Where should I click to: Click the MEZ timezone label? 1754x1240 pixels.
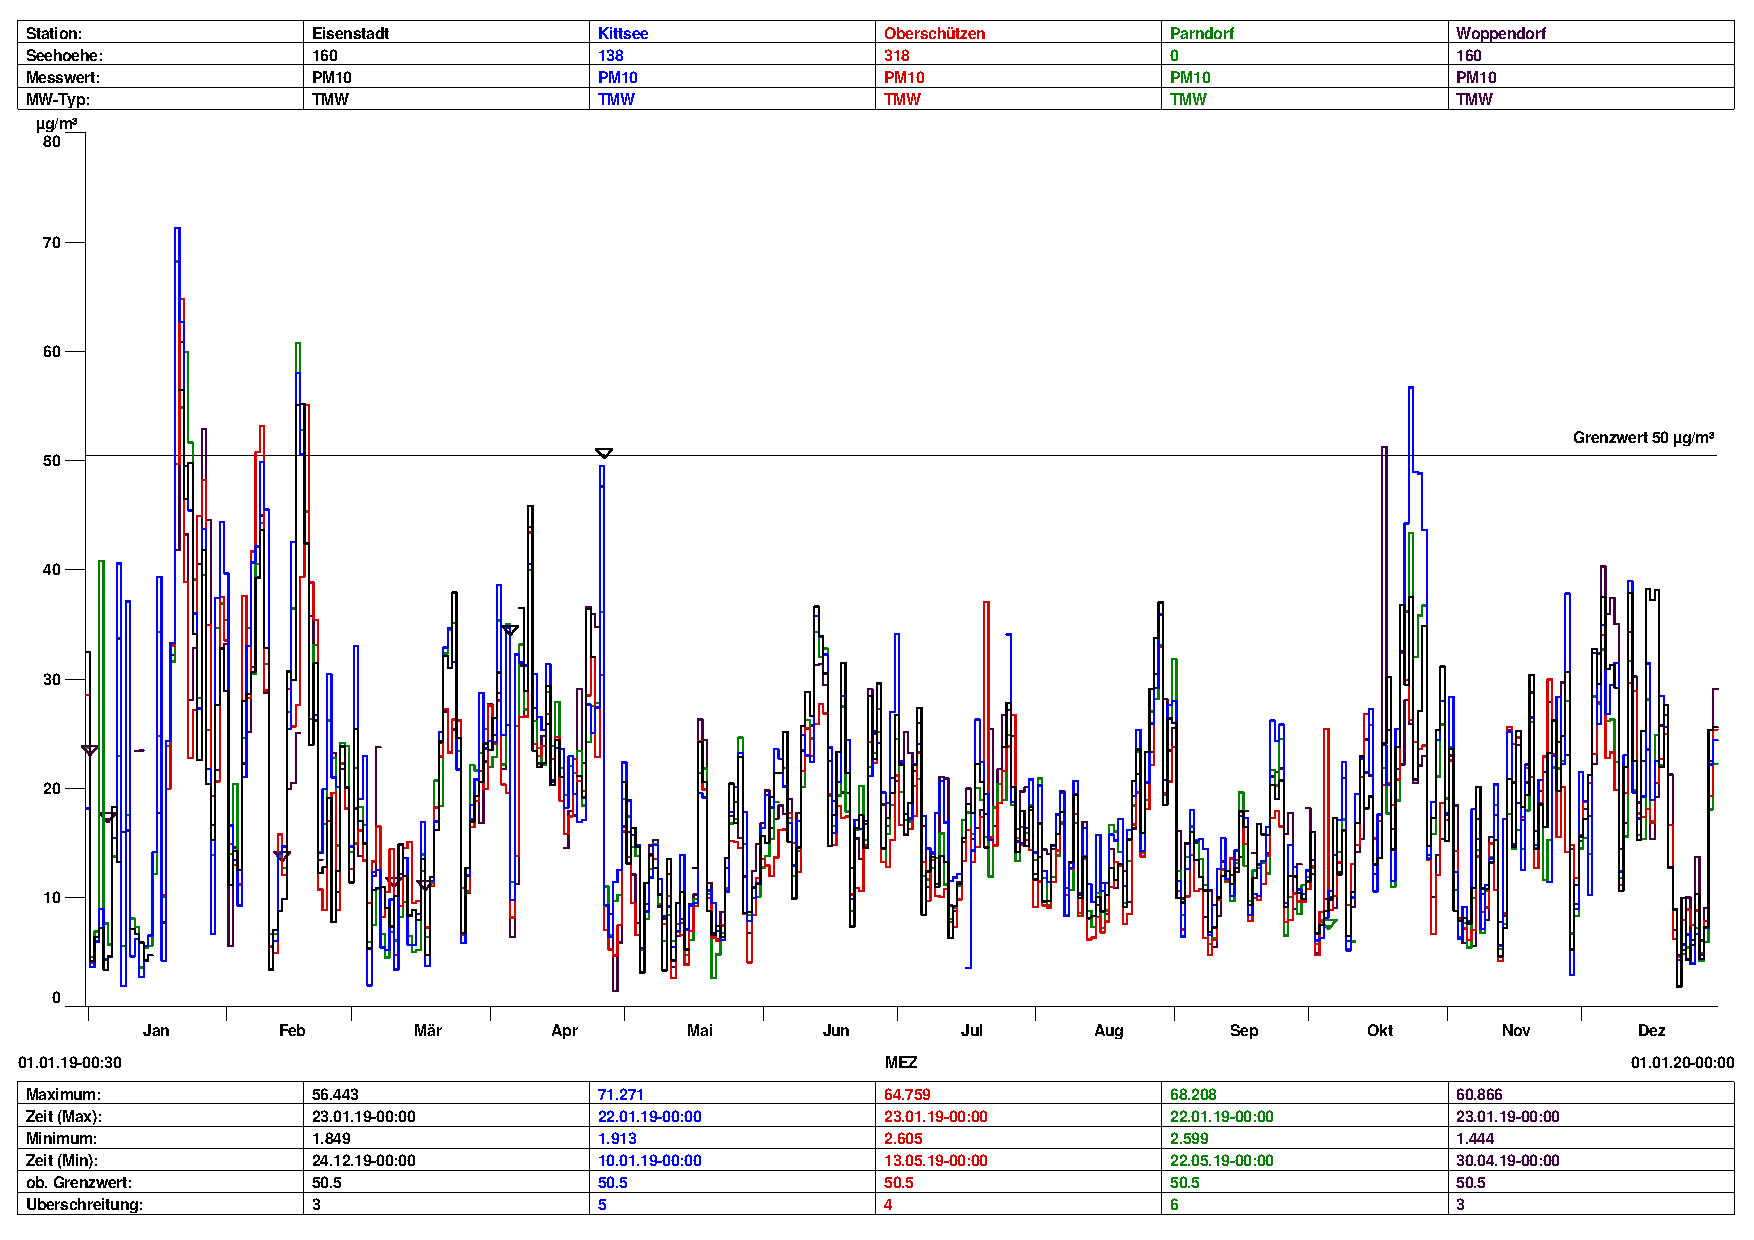(x=901, y=1062)
